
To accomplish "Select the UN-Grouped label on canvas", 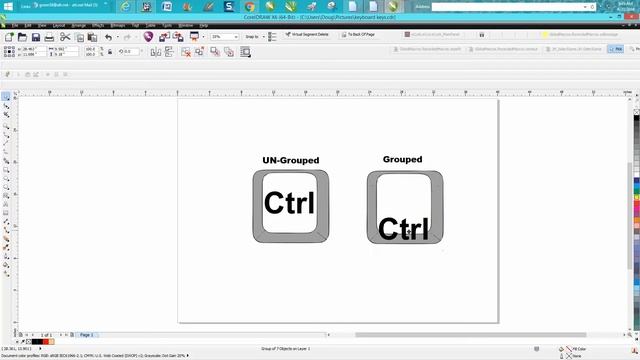I will (x=291, y=160).
